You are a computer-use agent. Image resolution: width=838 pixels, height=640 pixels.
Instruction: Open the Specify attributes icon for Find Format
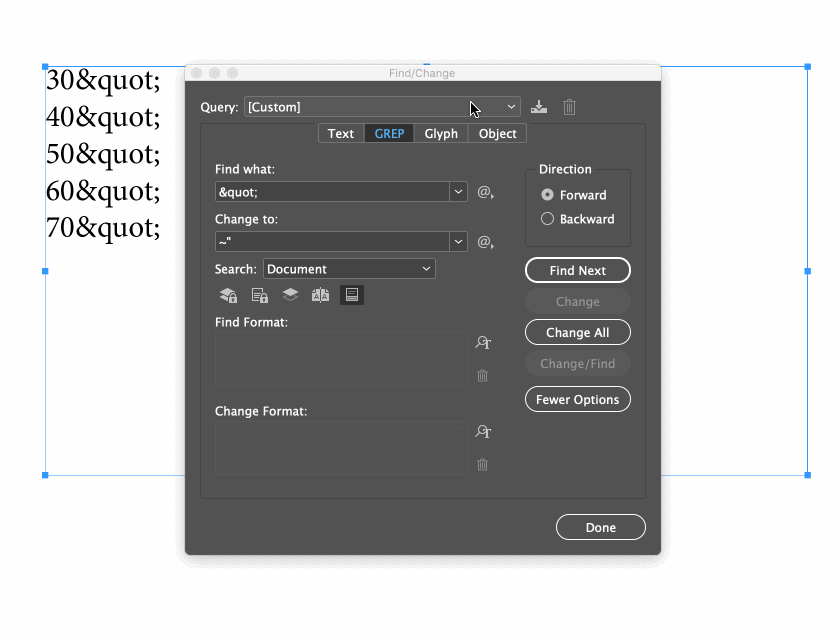pos(483,343)
